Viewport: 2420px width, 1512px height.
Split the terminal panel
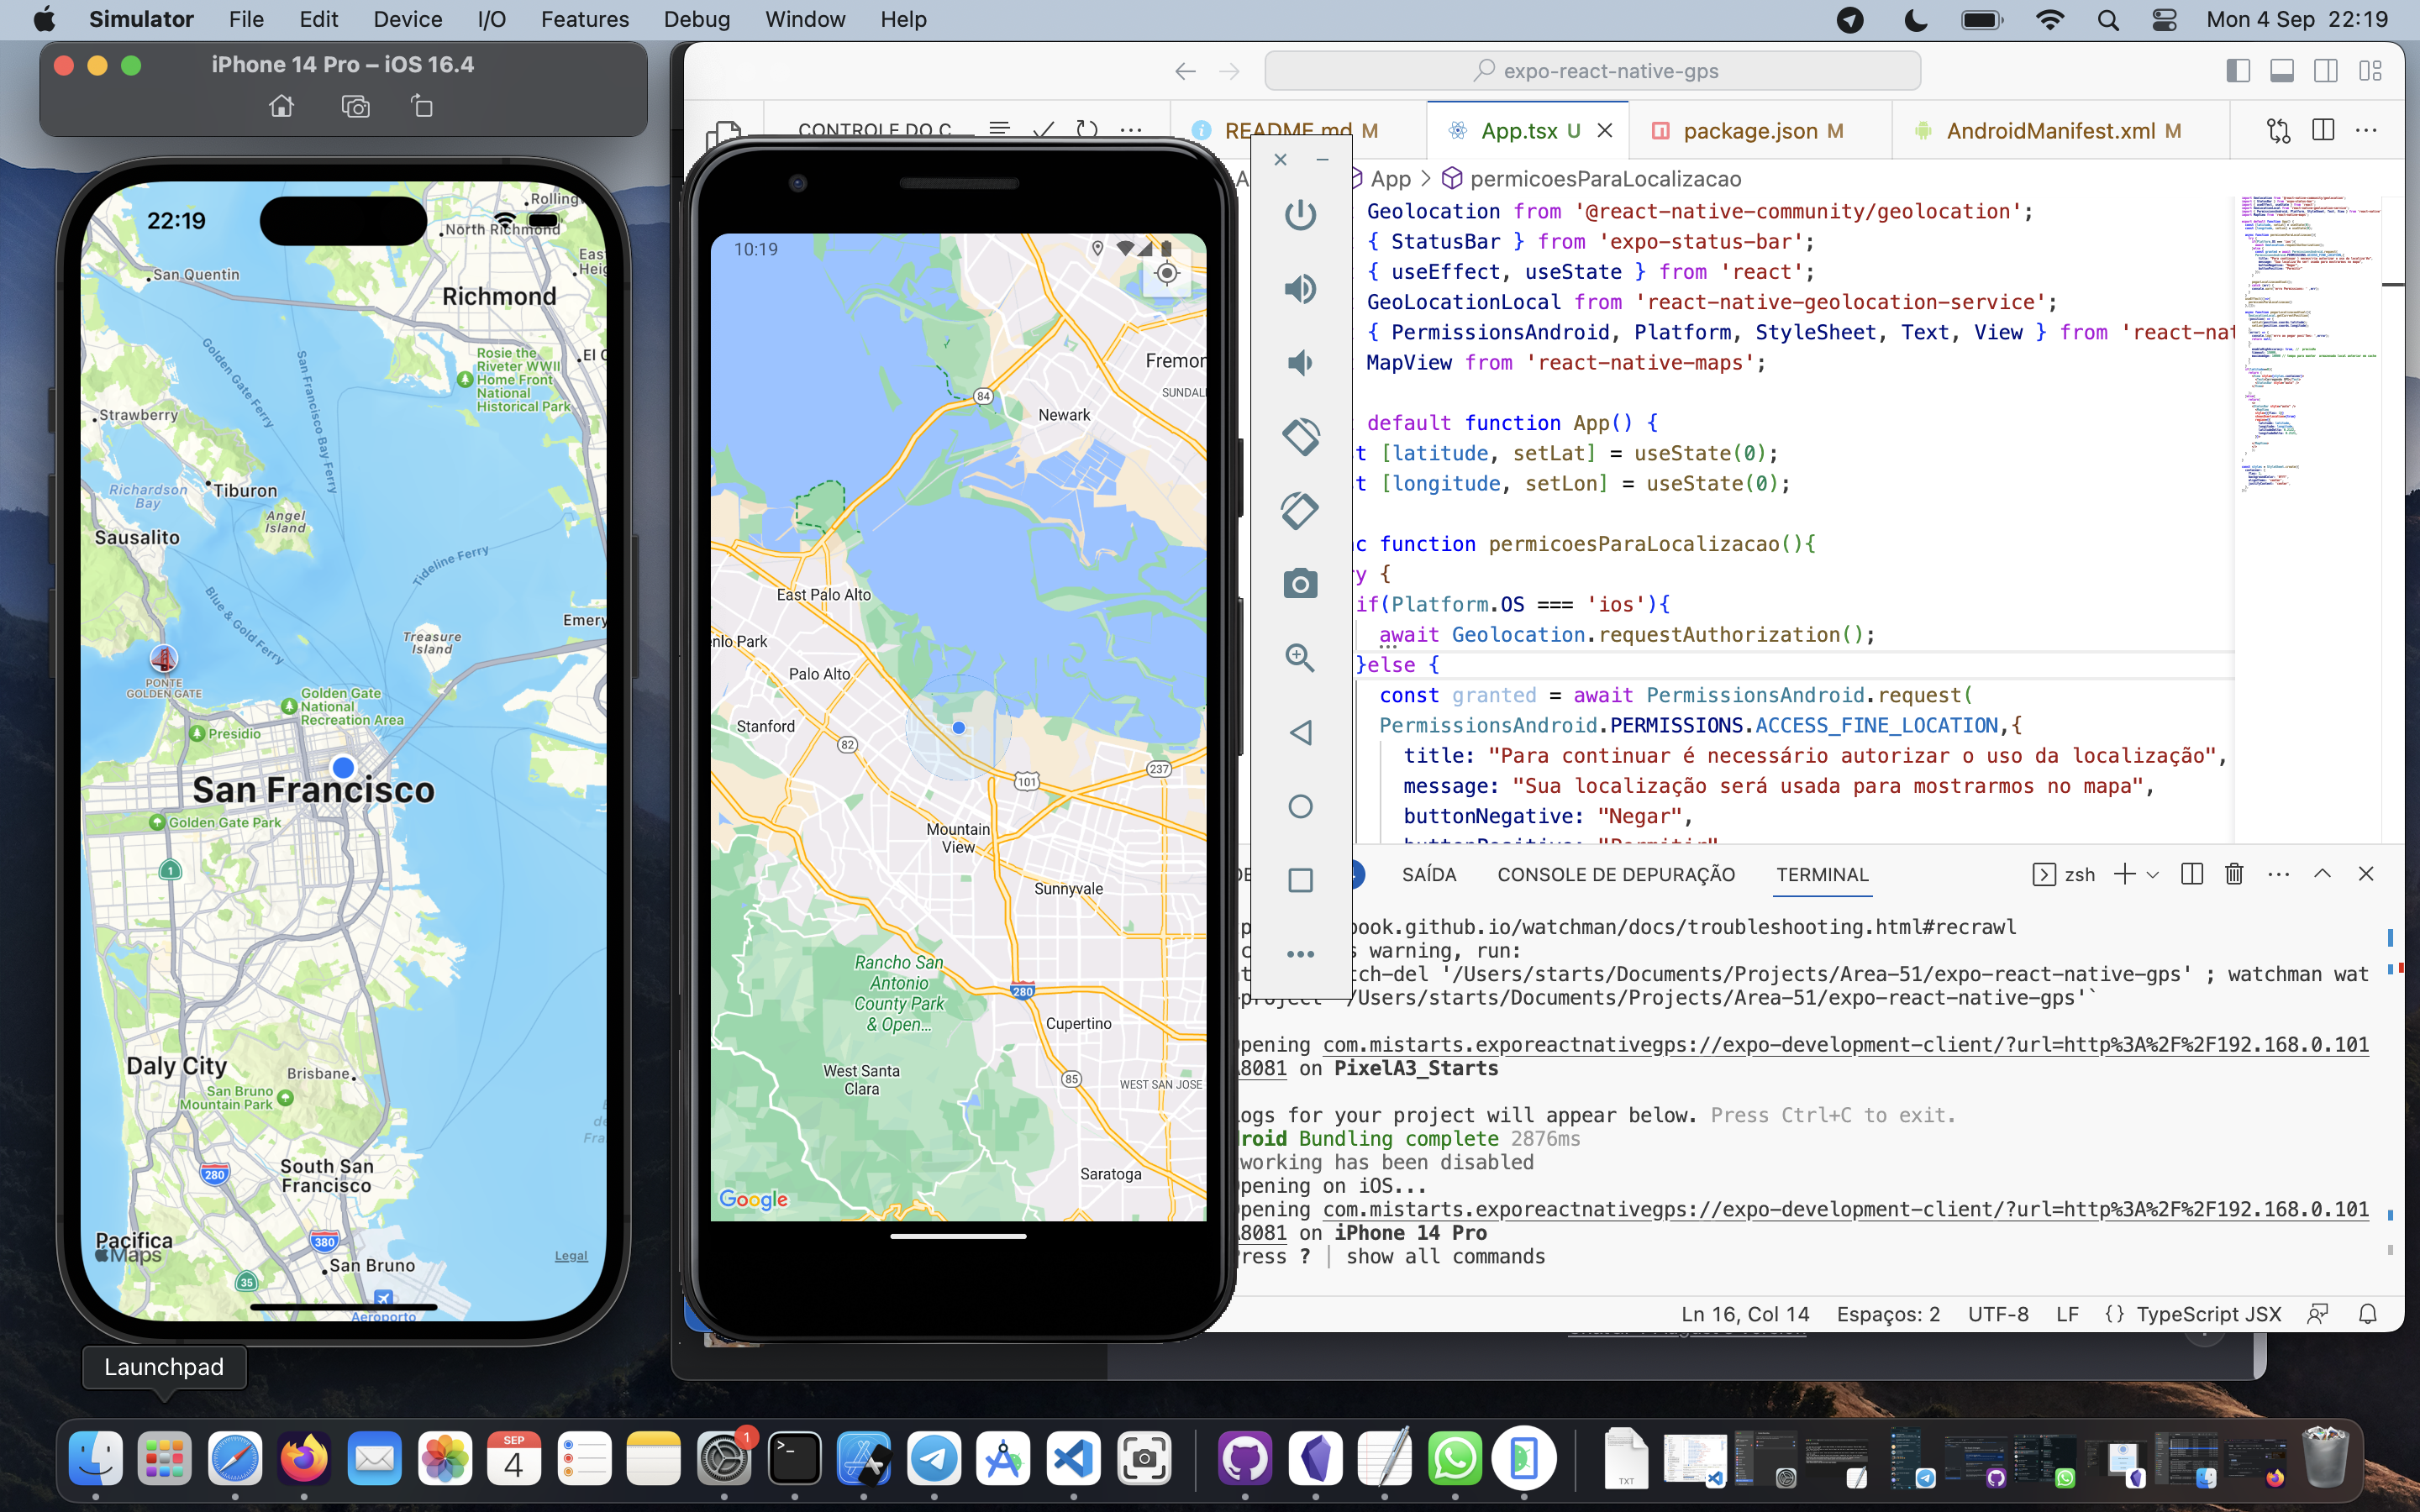[2192, 874]
